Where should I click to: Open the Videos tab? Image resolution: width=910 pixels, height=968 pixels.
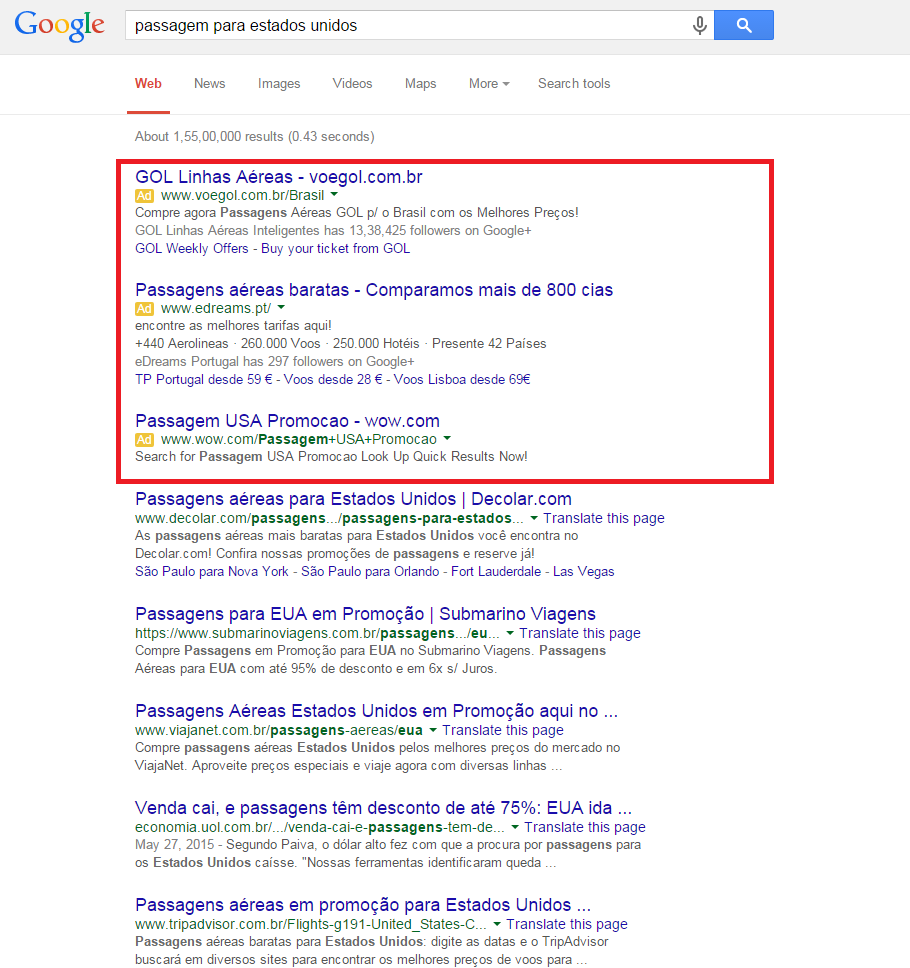(x=353, y=83)
